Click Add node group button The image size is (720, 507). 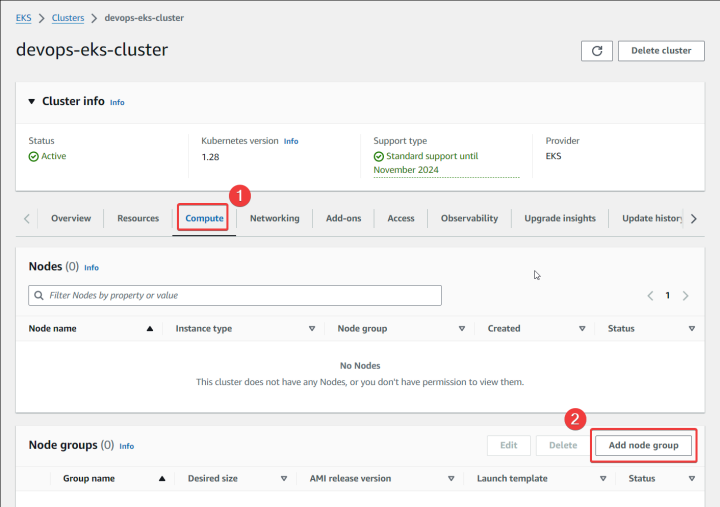643,445
